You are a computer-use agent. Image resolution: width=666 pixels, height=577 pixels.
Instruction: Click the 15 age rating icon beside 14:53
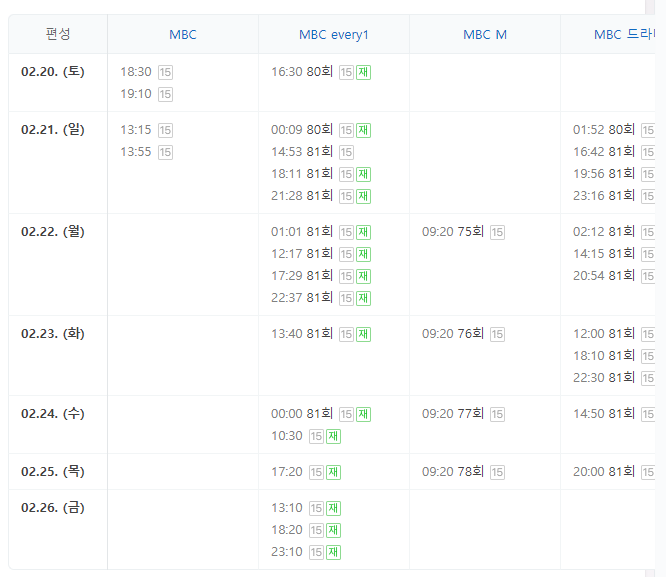coord(347,152)
